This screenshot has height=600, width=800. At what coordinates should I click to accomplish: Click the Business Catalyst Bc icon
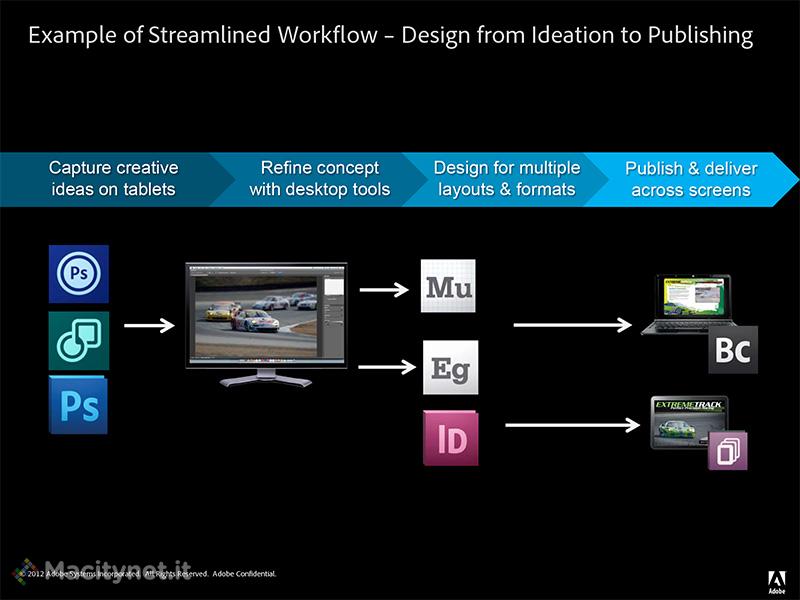click(733, 350)
